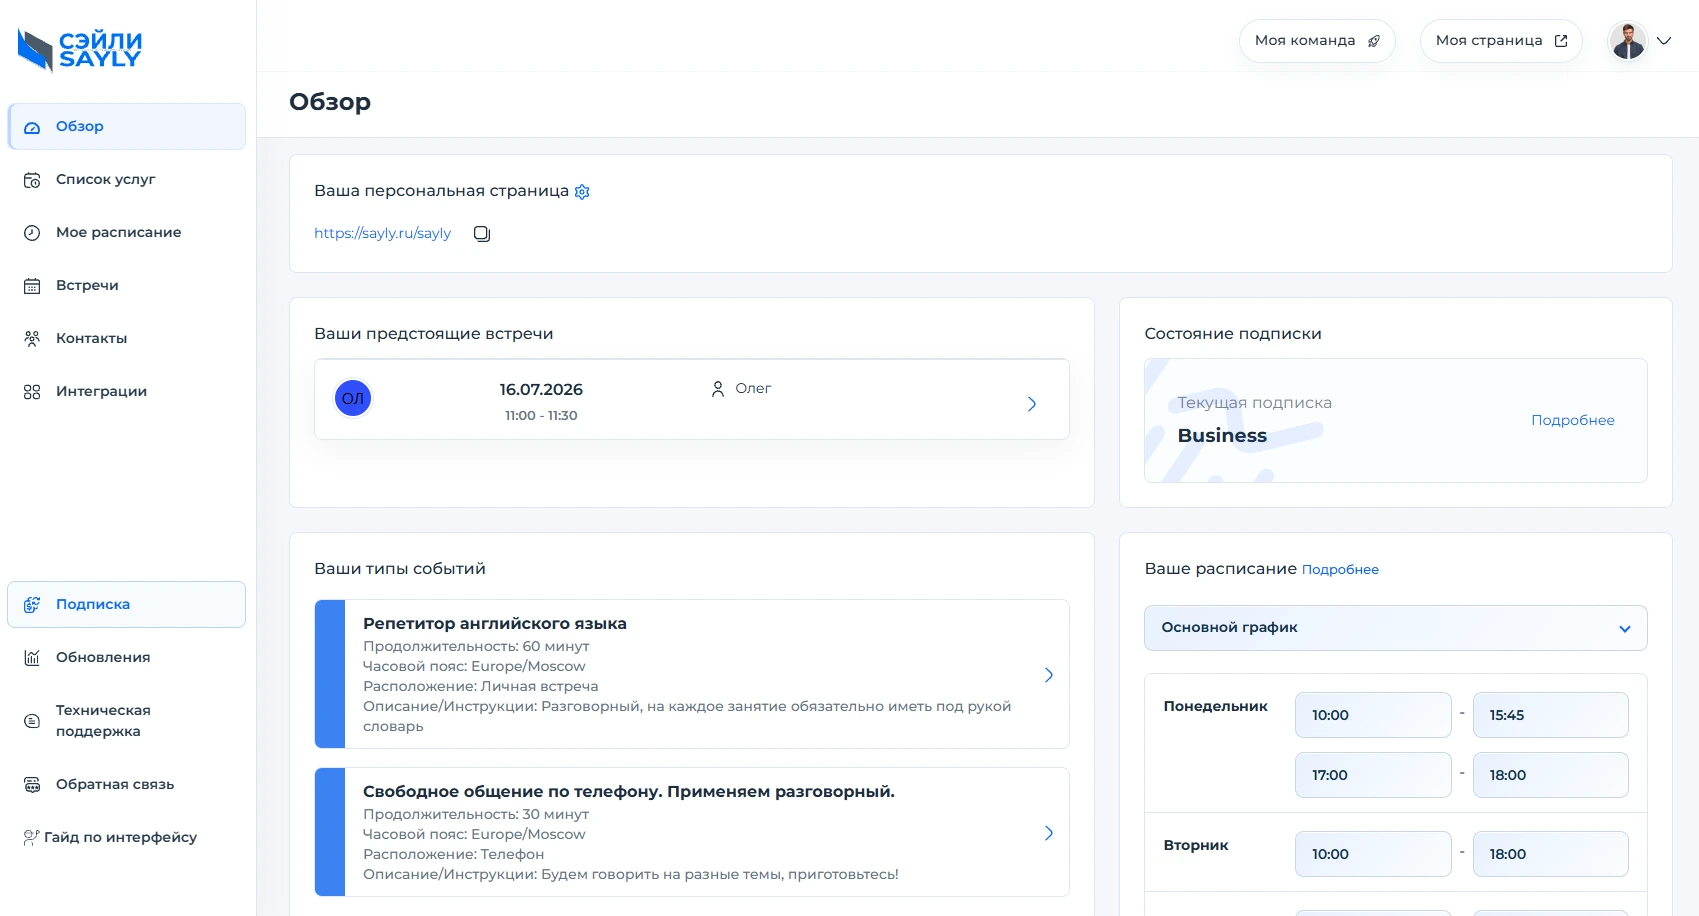The width and height of the screenshot is (1699, 916).
Task: Open Свободное общение по телефону arrow
Action: pyautogui.click(x=1049, y=833)
